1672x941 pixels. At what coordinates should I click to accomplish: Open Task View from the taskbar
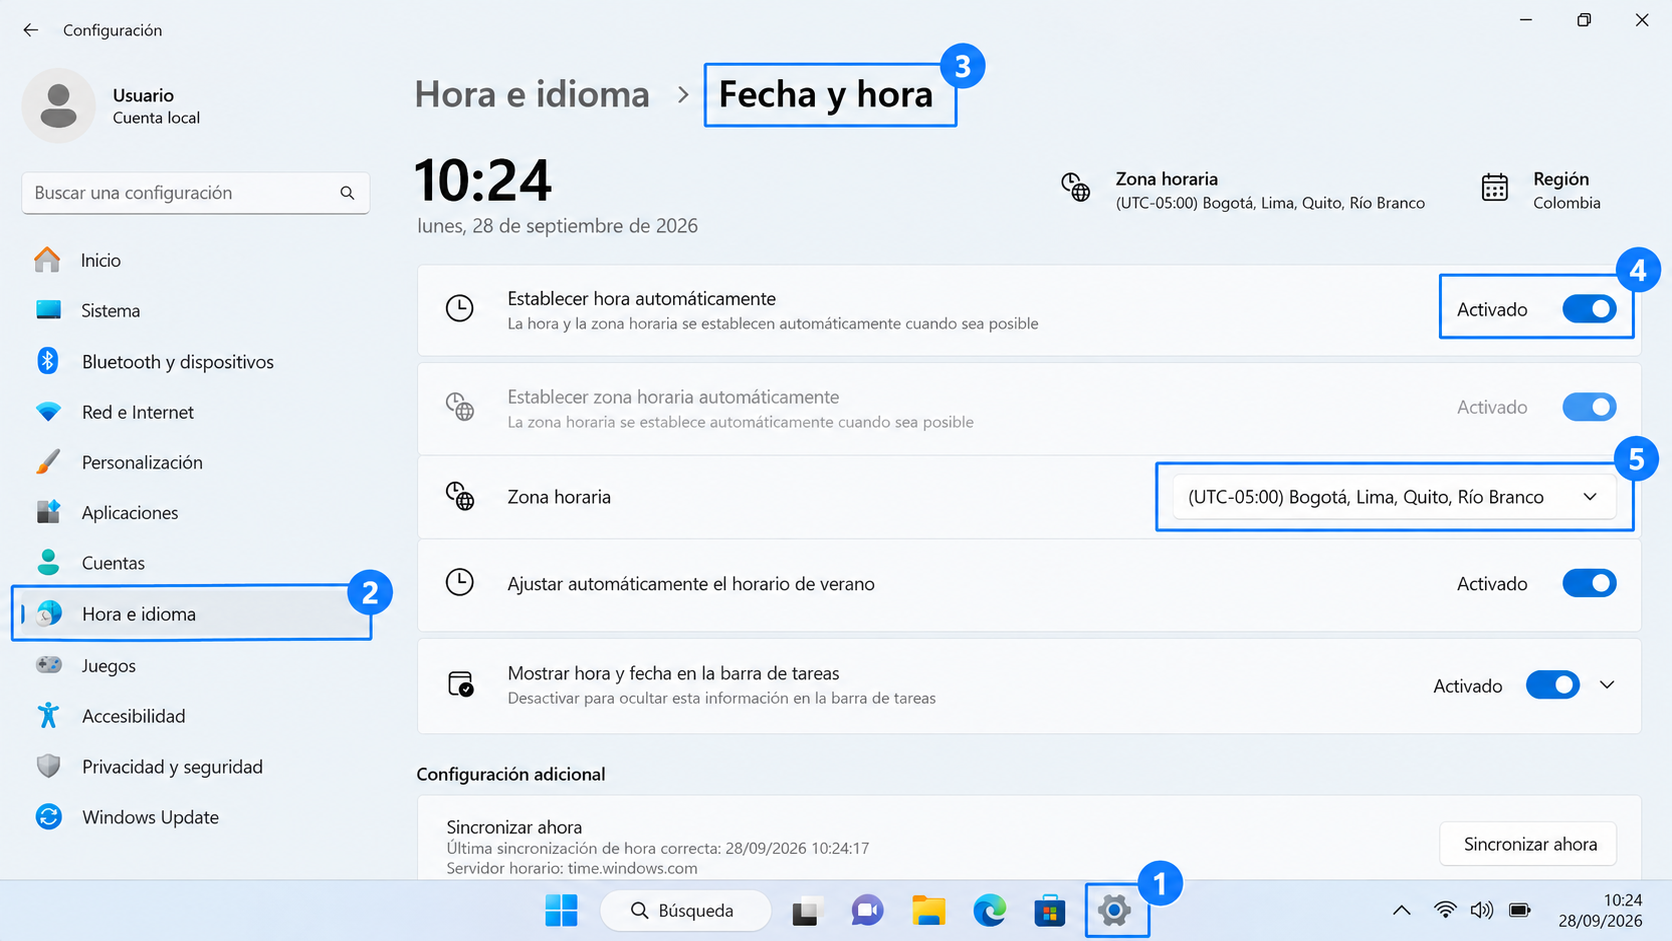click(805, 911)
